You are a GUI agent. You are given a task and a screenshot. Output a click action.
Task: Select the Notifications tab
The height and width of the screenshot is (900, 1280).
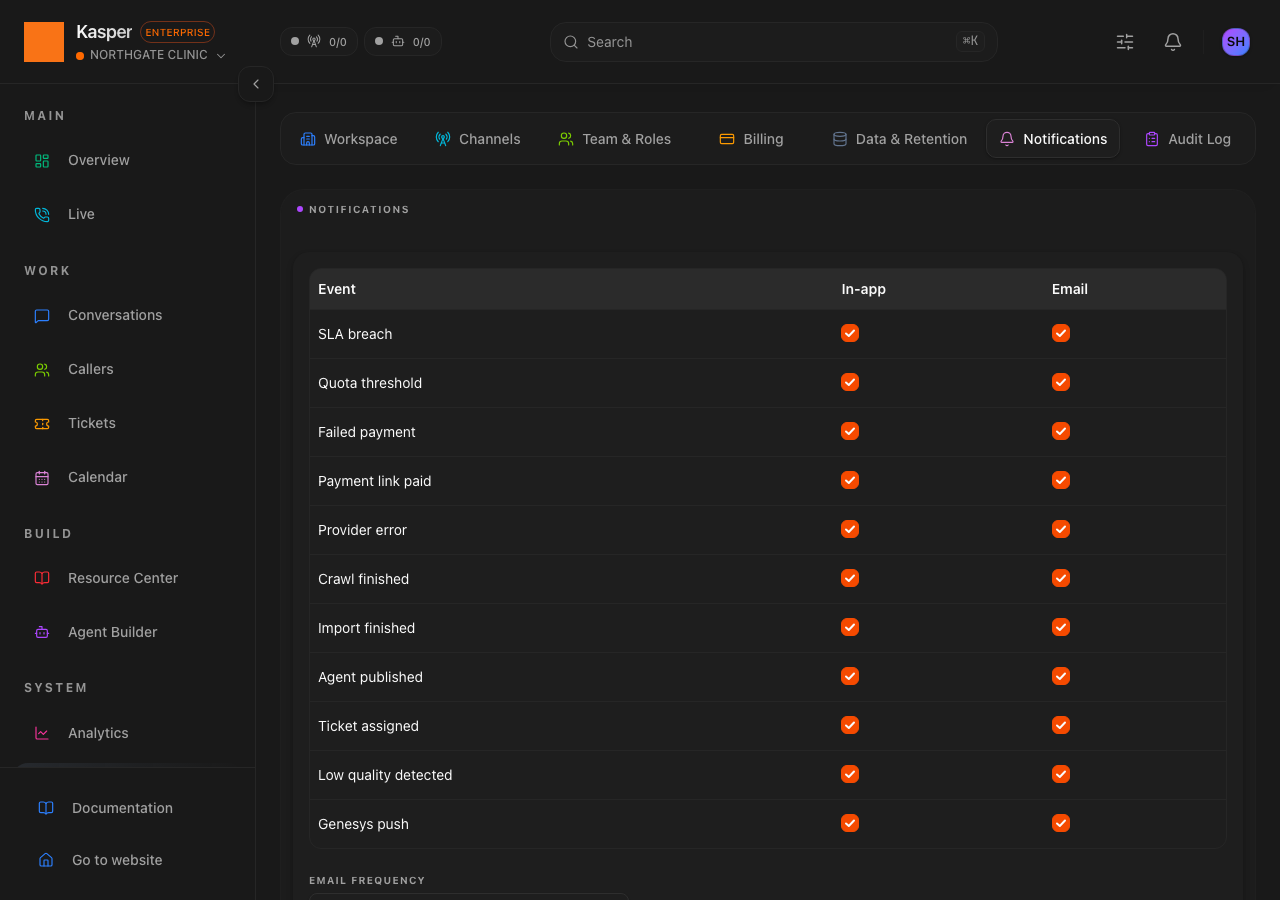1053,139
